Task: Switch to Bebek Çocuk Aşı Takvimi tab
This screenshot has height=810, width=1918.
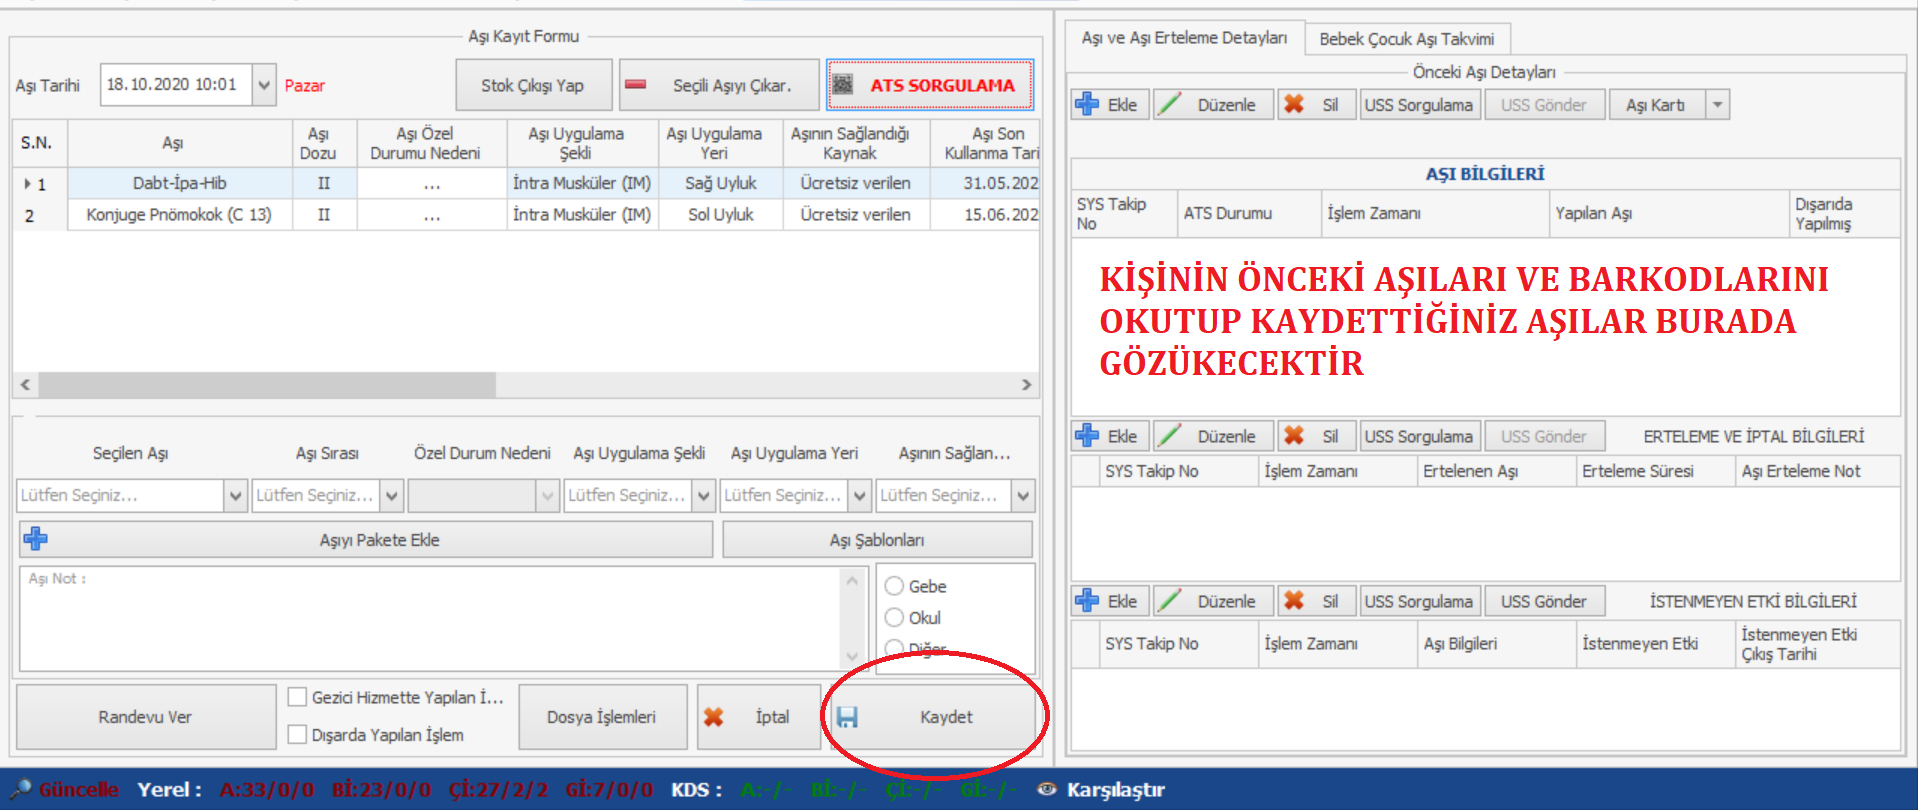Action: pos(1406,39)
